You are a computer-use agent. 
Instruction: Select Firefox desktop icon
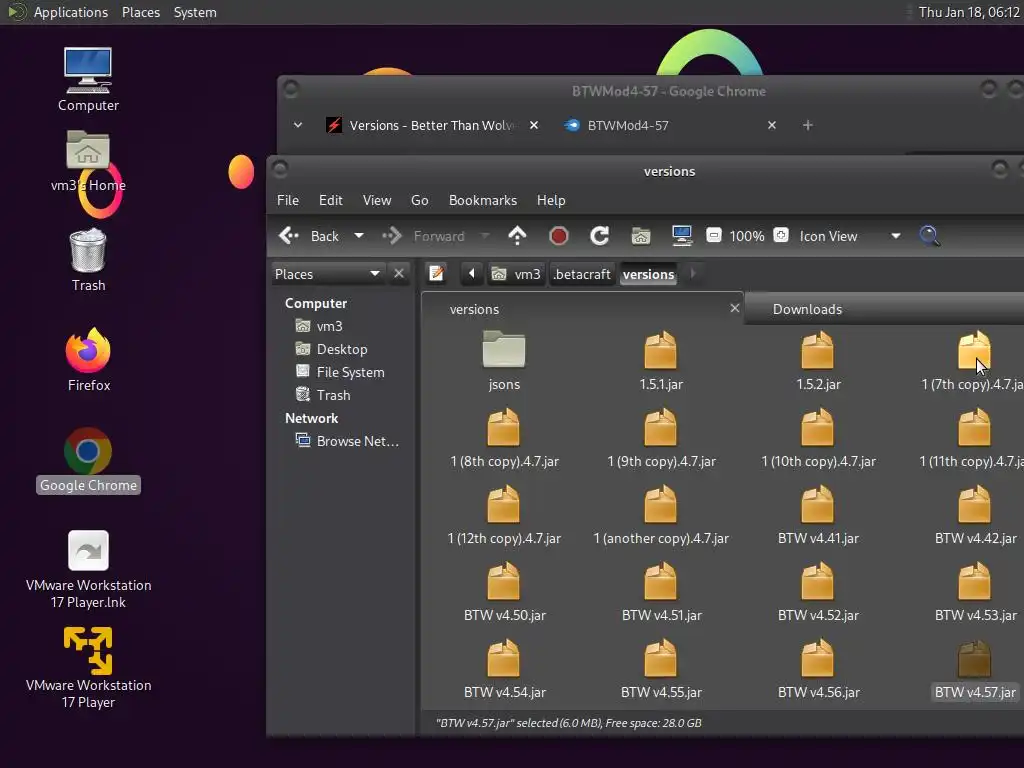point(89,360)
